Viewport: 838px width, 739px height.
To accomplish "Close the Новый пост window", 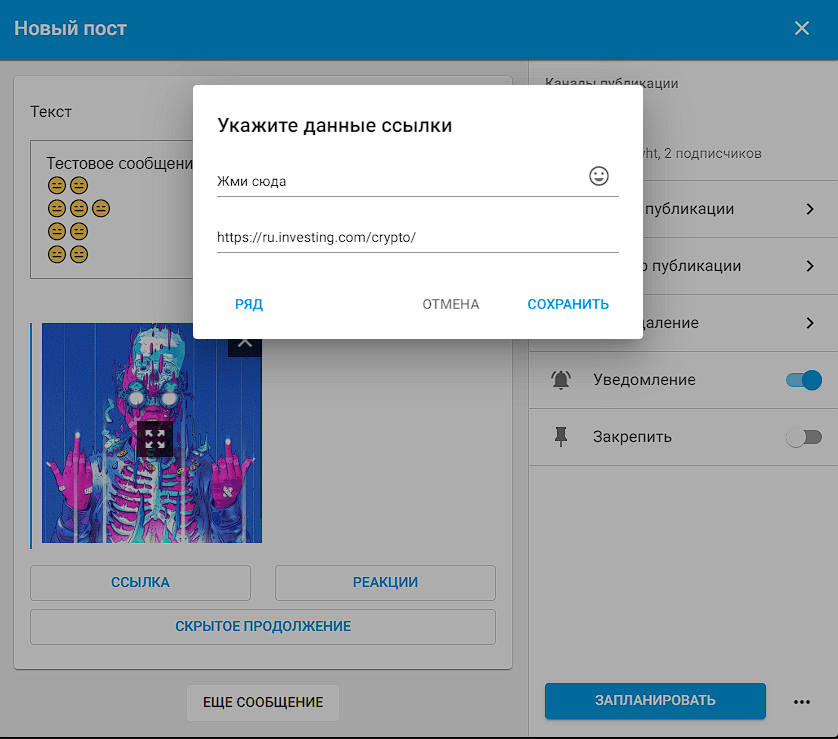I will click(x=801, y=28).
